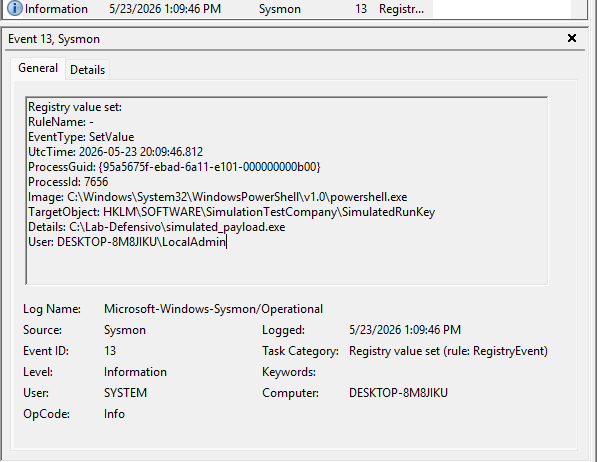
Task: Click the 'Source:' label
Action: point(42,330)
